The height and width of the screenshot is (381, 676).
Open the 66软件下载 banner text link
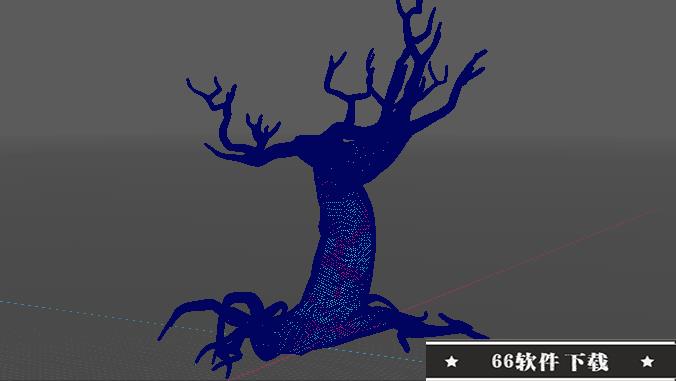click(550, 362)
